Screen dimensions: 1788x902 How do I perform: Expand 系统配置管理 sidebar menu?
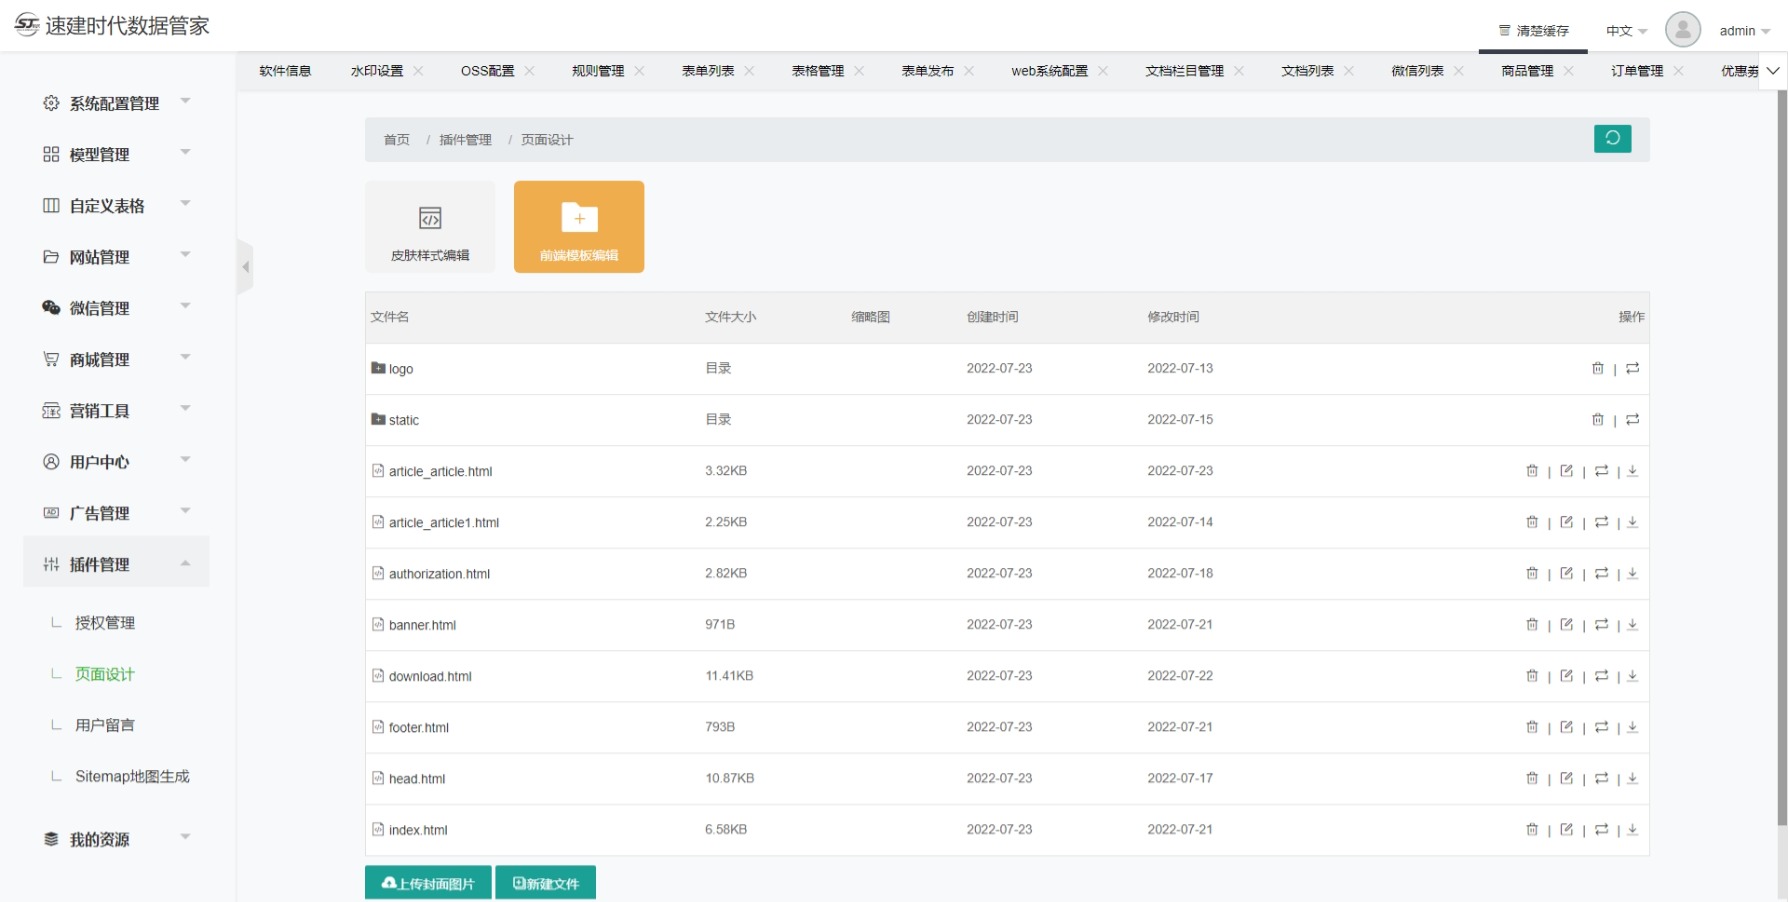[116, 103]
